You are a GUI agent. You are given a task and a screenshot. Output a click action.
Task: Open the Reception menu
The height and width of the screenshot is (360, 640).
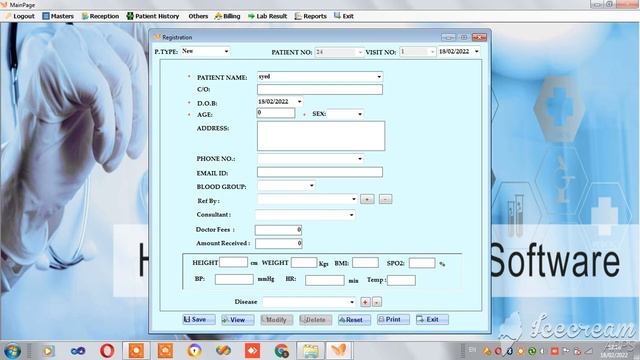tap(100, 16)
